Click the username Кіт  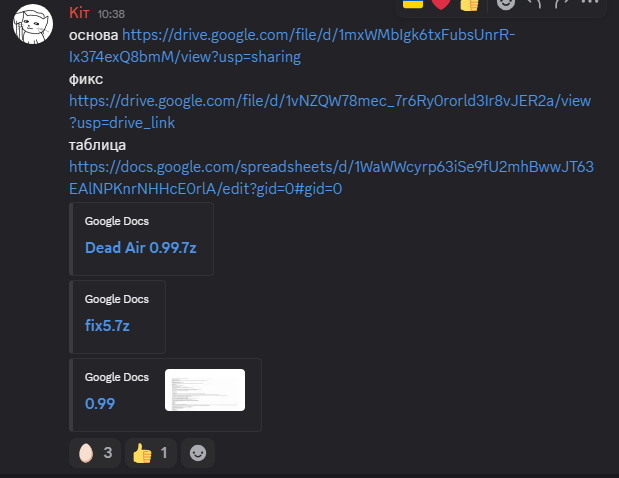pos(79,13)
